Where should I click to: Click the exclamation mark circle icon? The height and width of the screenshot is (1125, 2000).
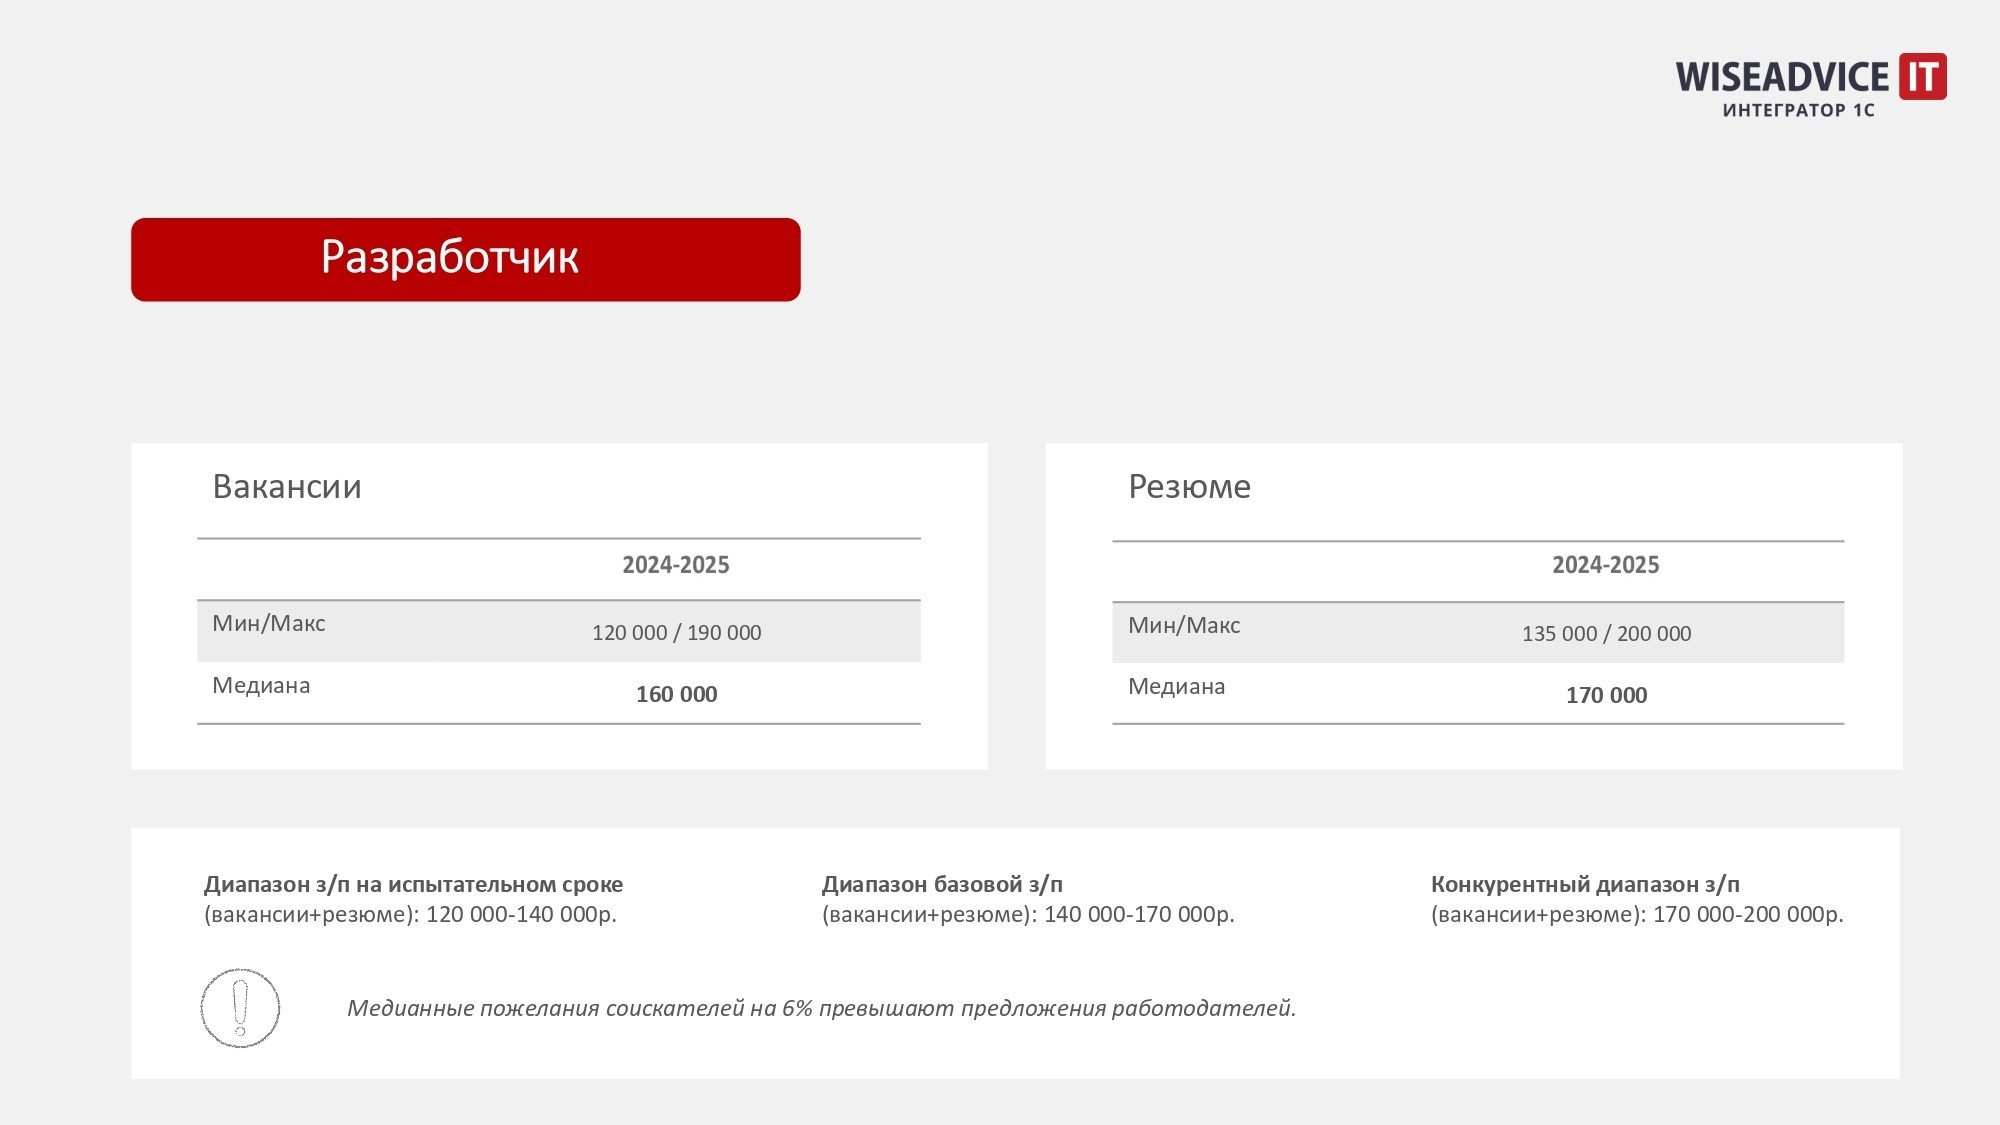(x=240, y=1008)
